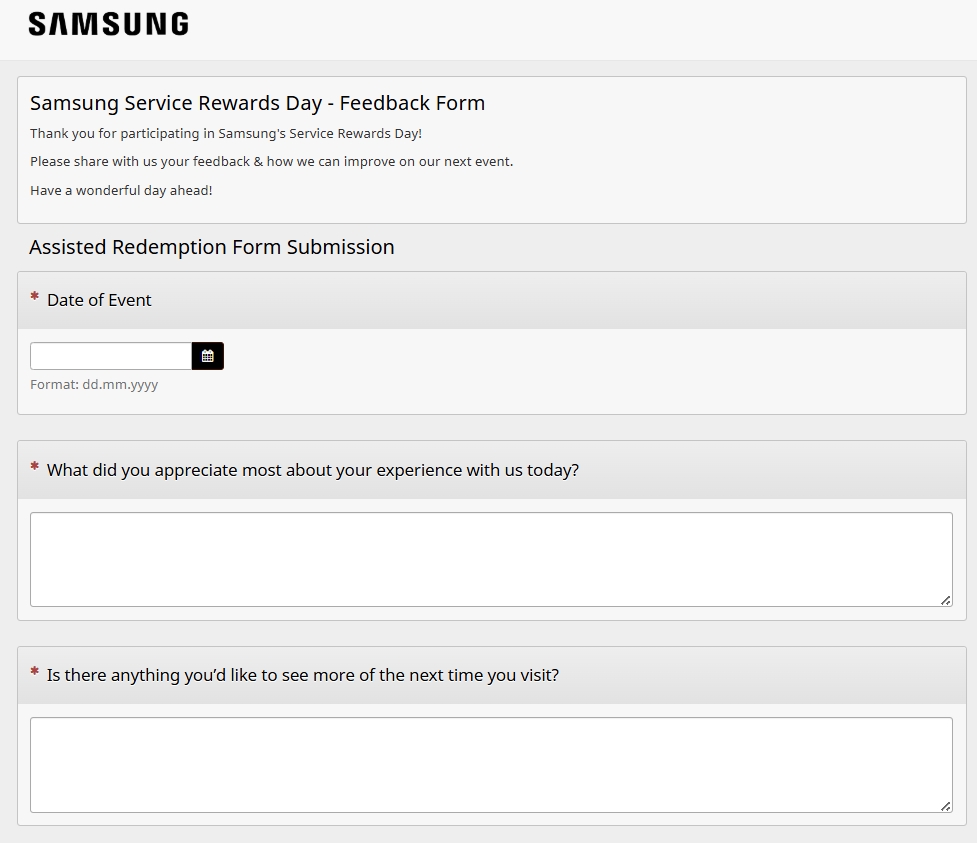The height and width of the screenshot is (843, 977).
Task: Click the 'Assisted Redemption Form Submission' heading
Action: click(x=212, y=247)
